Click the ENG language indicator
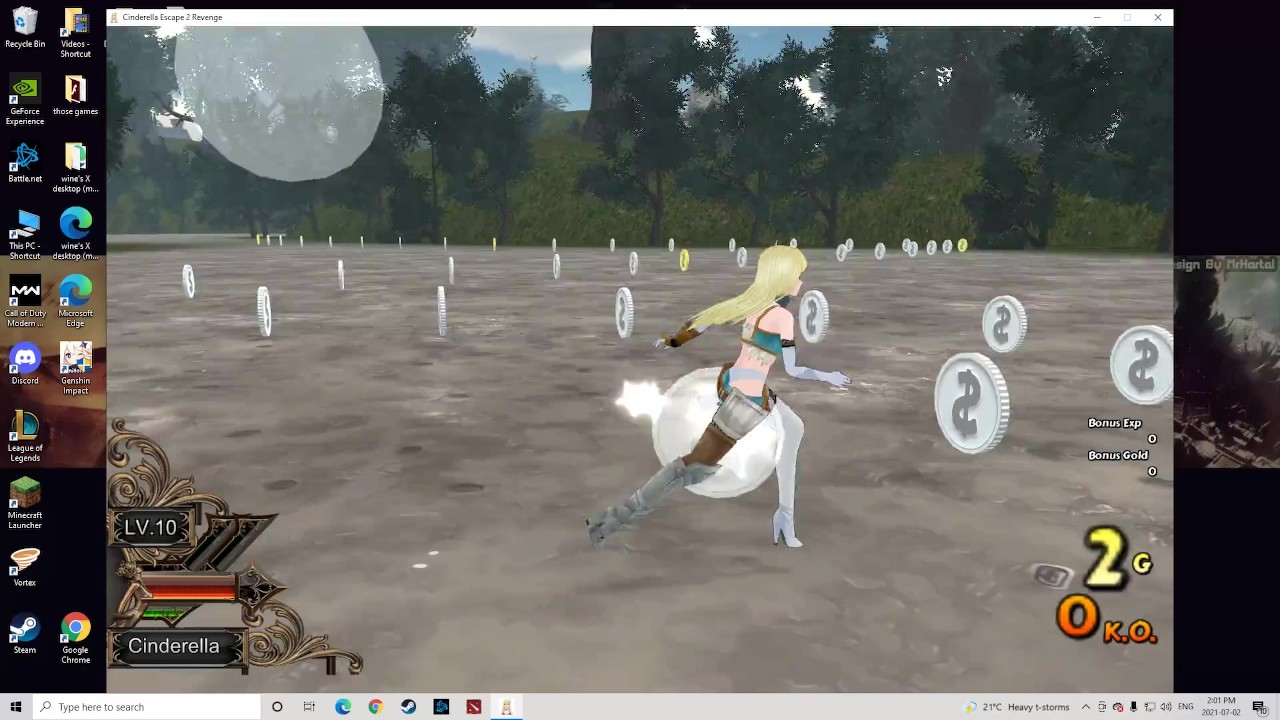This screenshot has width=1280, height=720. 1186,707
